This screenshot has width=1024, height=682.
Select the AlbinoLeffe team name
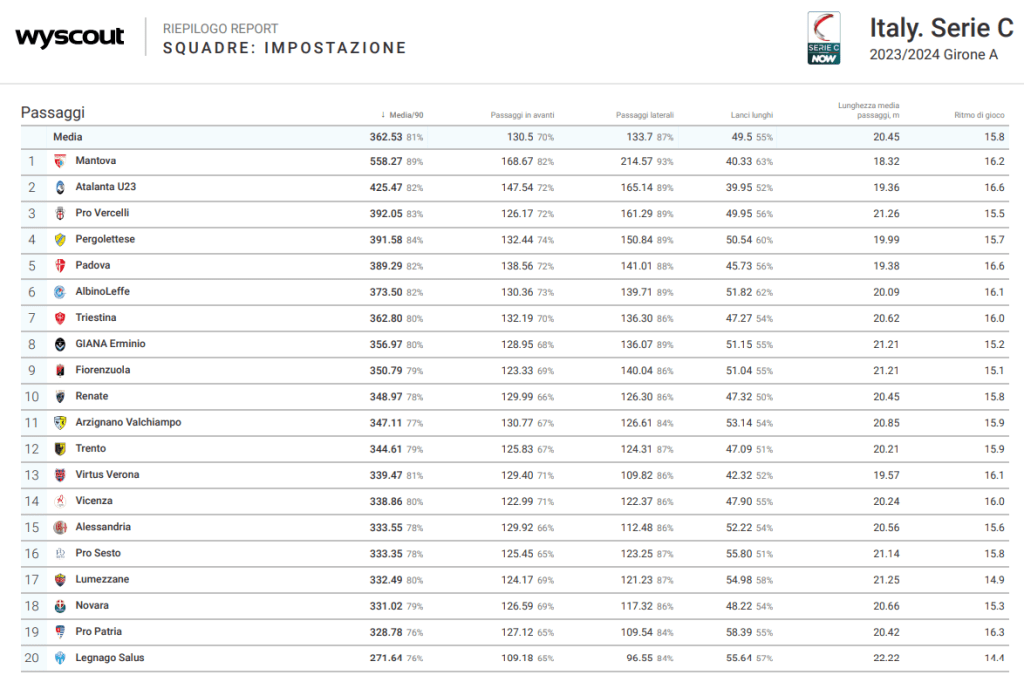coord(102,292)
